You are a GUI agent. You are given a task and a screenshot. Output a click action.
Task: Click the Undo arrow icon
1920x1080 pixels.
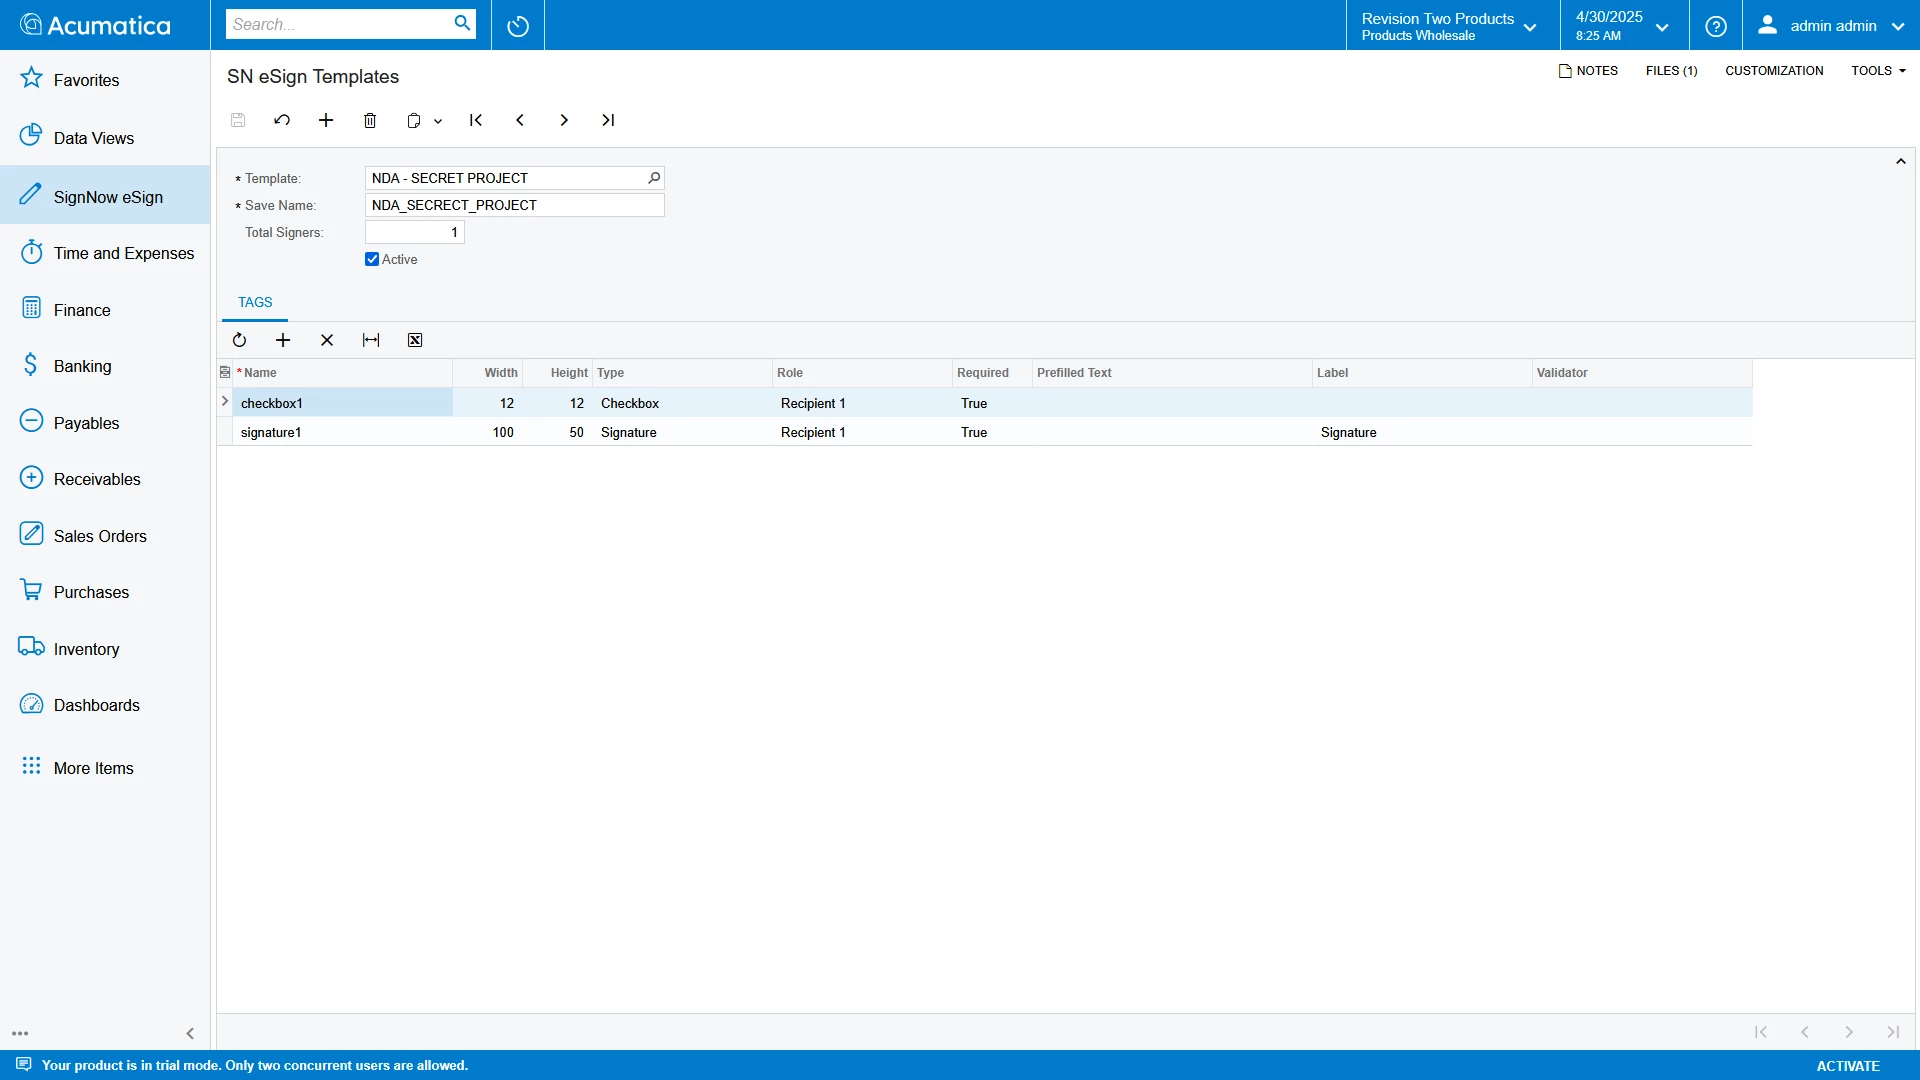click(x=282, y=120)
